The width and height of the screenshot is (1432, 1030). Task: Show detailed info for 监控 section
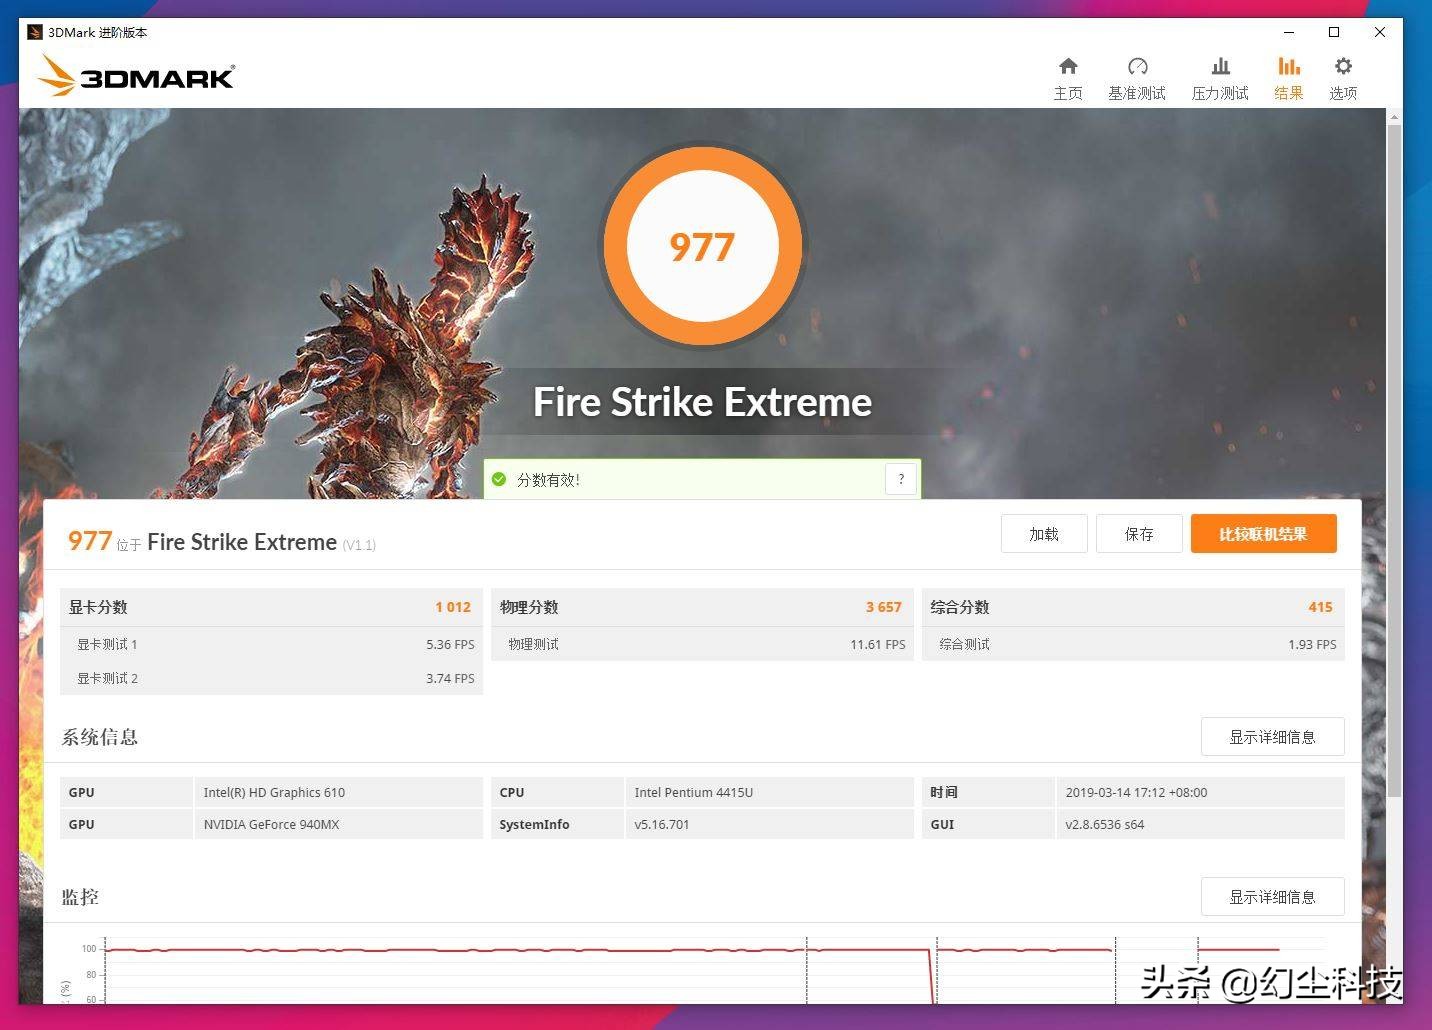point(1272,897)
